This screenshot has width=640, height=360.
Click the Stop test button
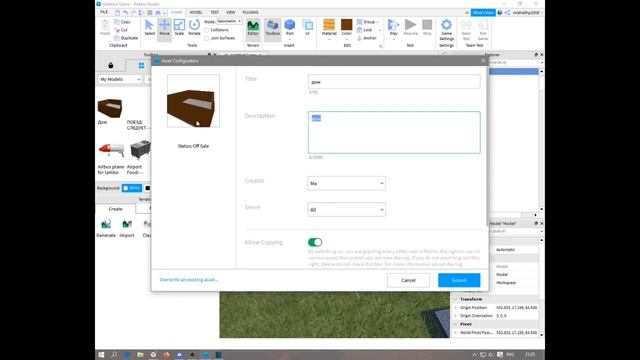point(427,28)
